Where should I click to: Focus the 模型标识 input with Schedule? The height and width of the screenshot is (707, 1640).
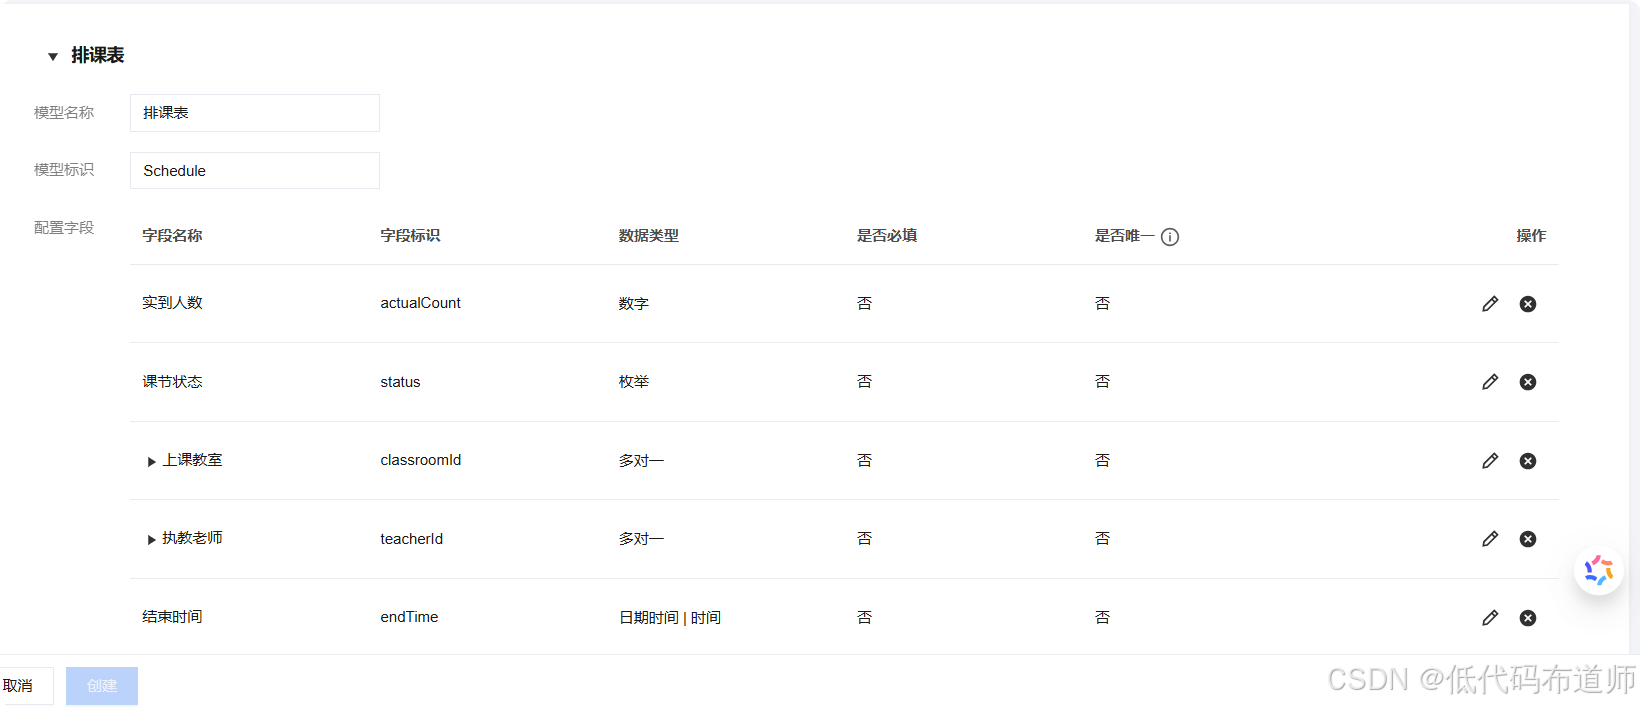coord(255,171)
